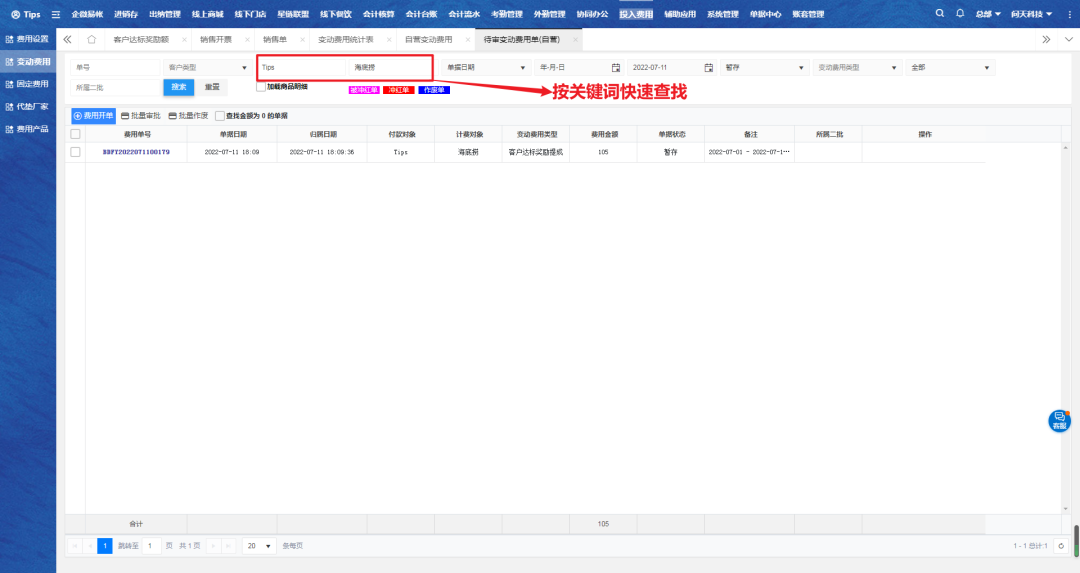Click the hamburger menu icon beside Tips
1080x573 pixels.
coord(55,14)
